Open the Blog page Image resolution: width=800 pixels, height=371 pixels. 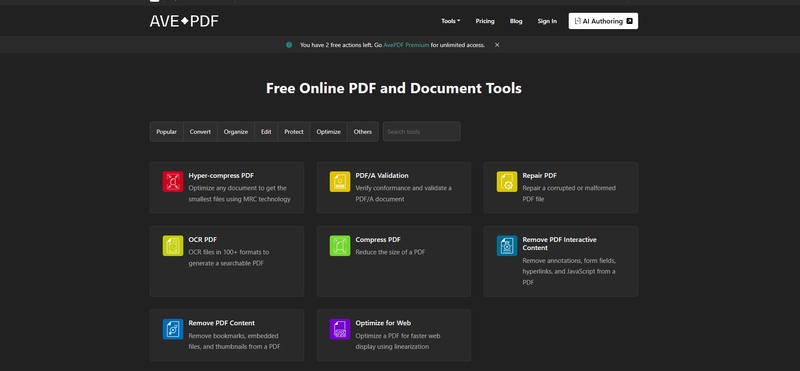pos(516,21)
